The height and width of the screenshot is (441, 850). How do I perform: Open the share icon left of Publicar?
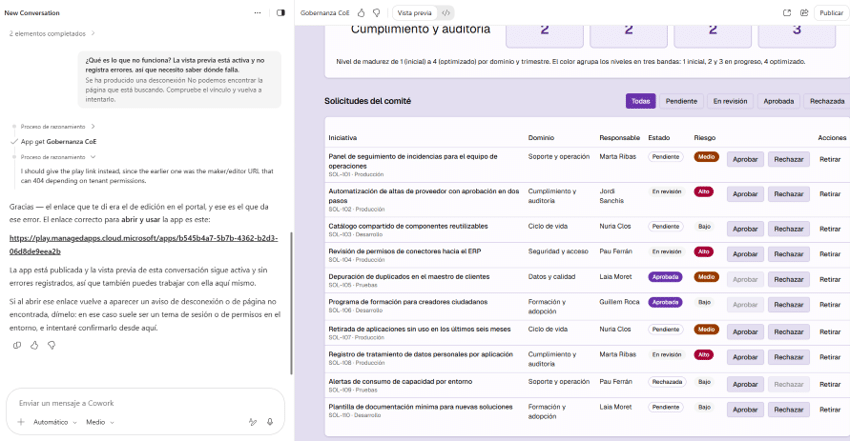click(x=787, y=12)
